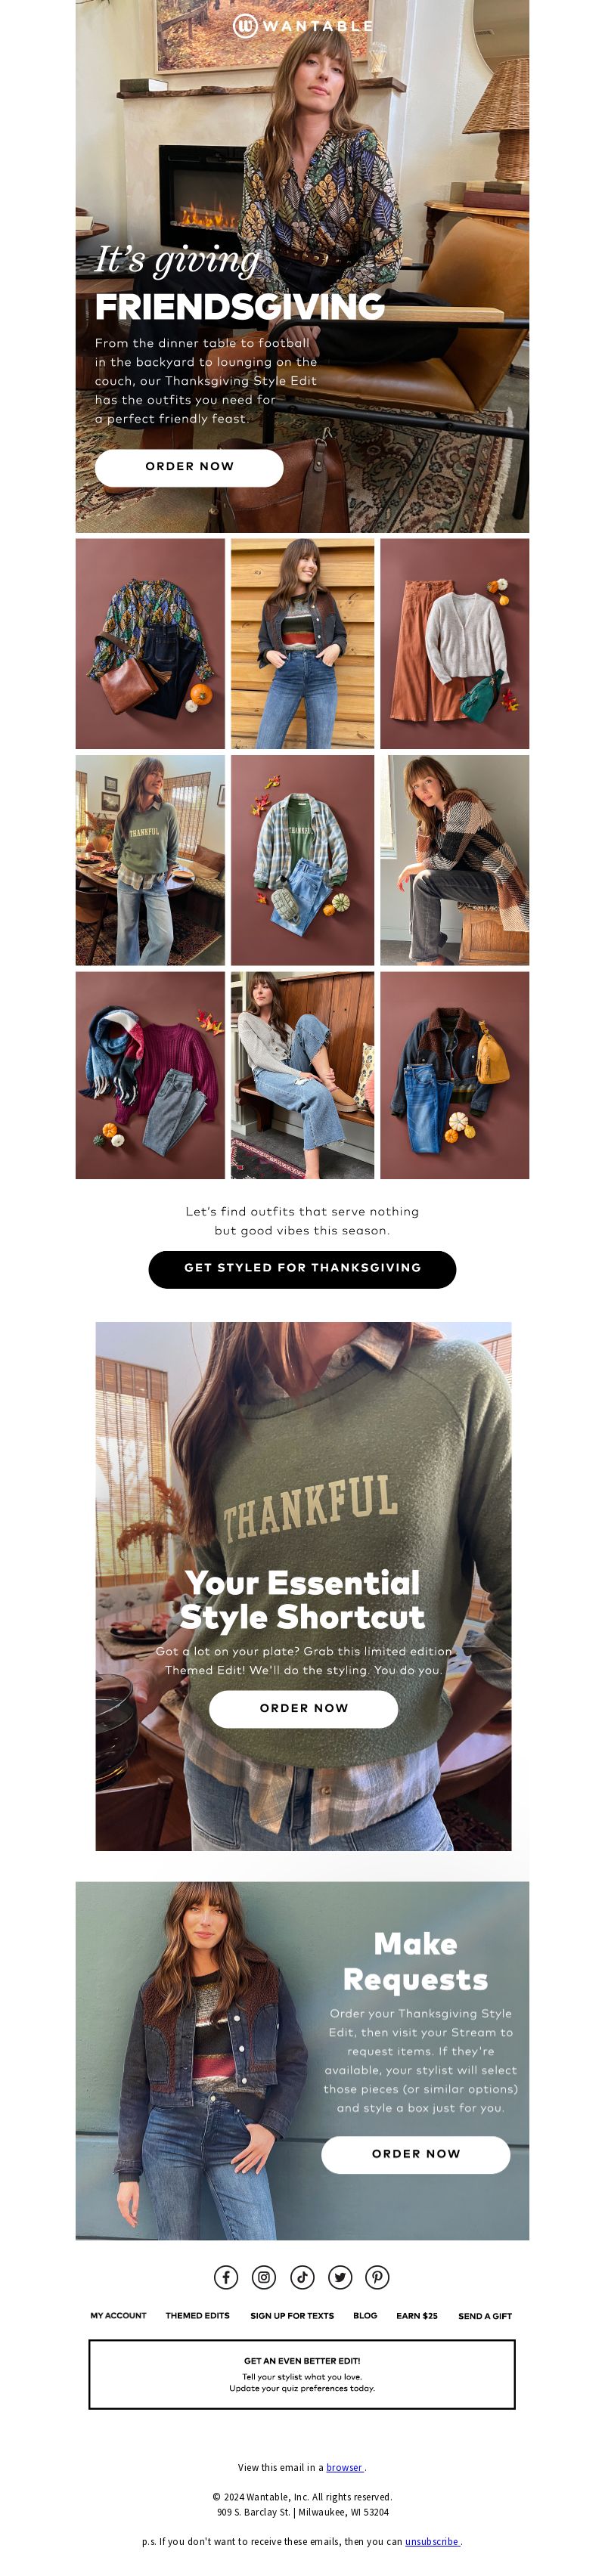Click Get An Even Better Edit box
Viewport: 605px width, 2576px height.
302,2374
